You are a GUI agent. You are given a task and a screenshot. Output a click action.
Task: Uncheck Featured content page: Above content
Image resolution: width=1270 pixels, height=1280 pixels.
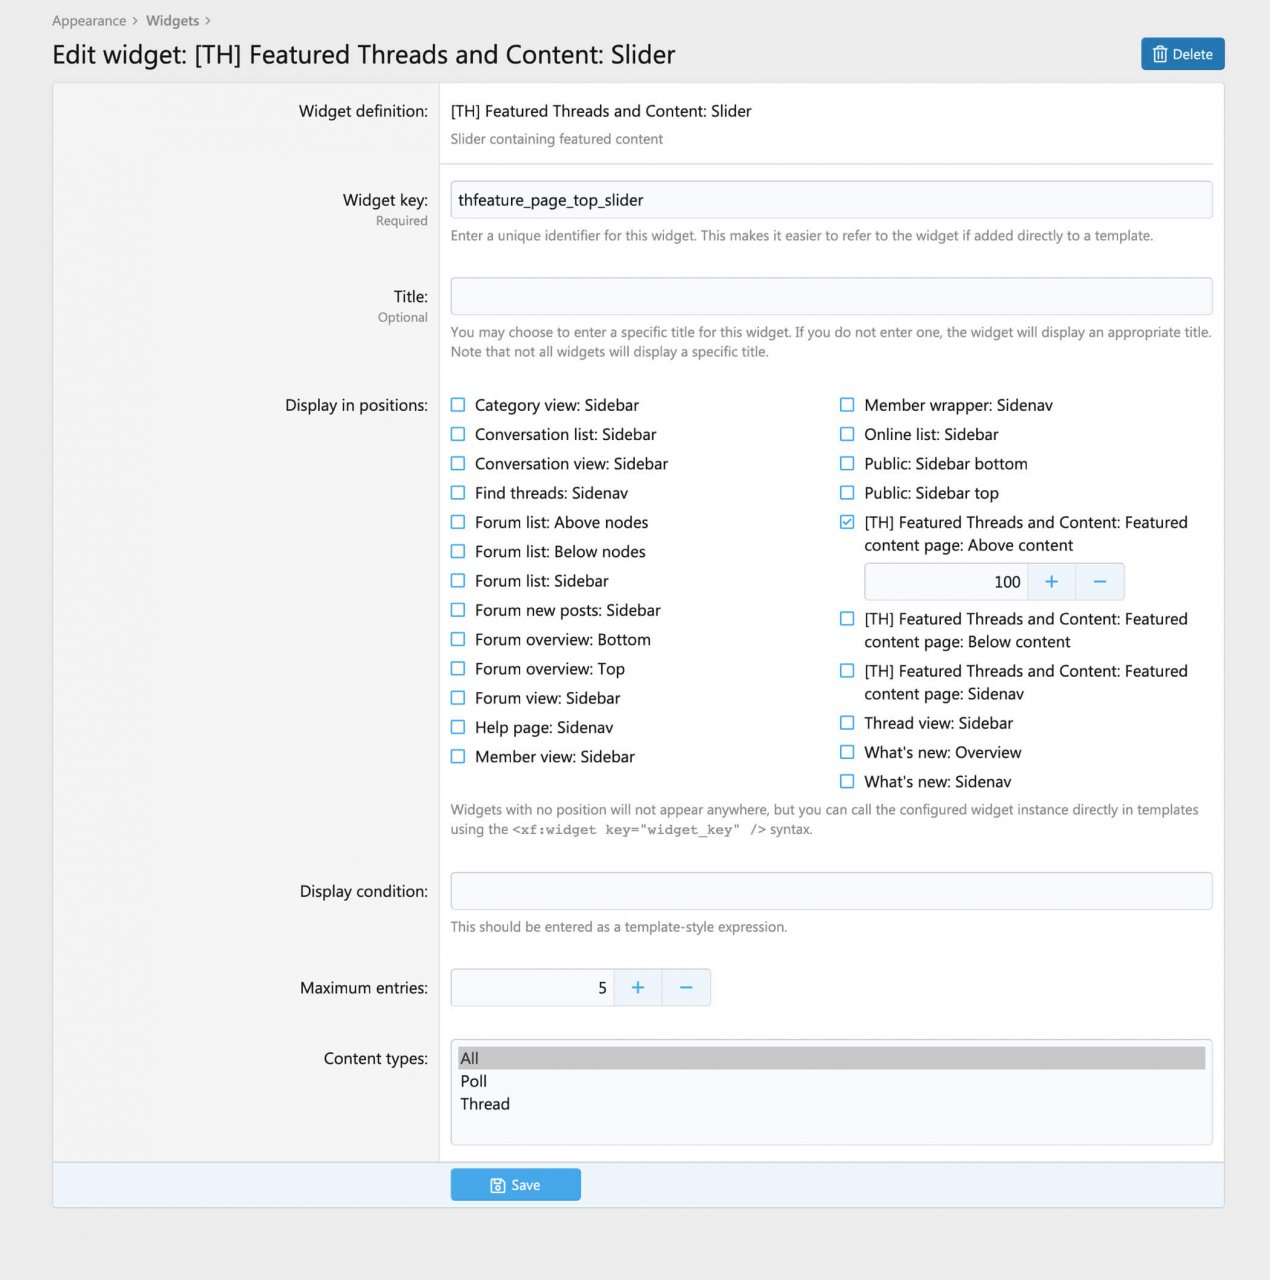click(847, 522)
